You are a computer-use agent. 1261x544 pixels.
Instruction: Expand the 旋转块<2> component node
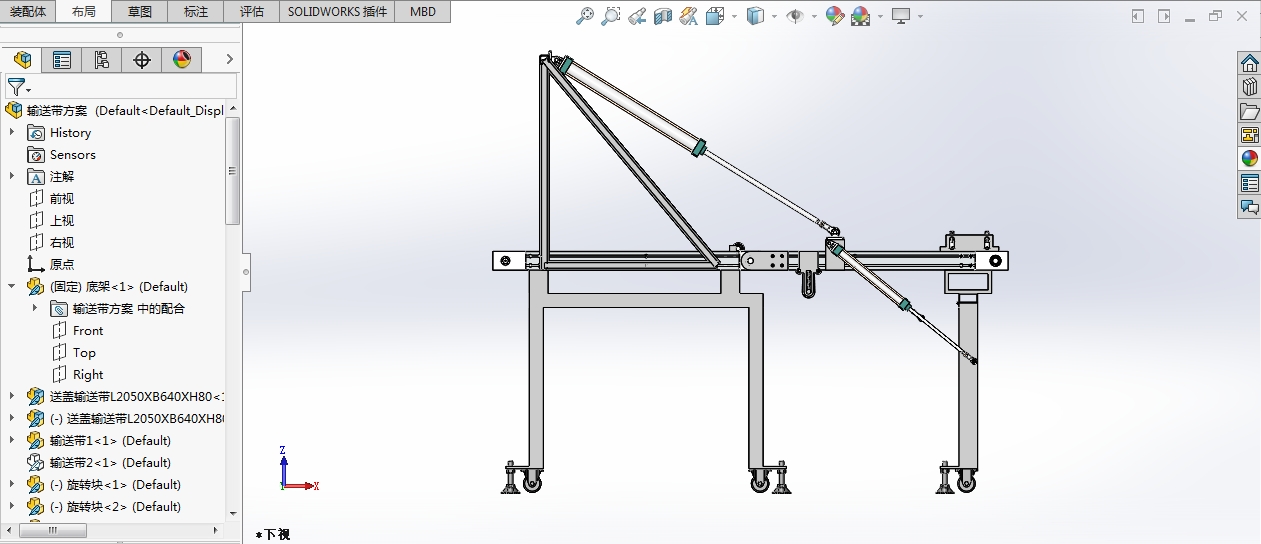point(12,506)
